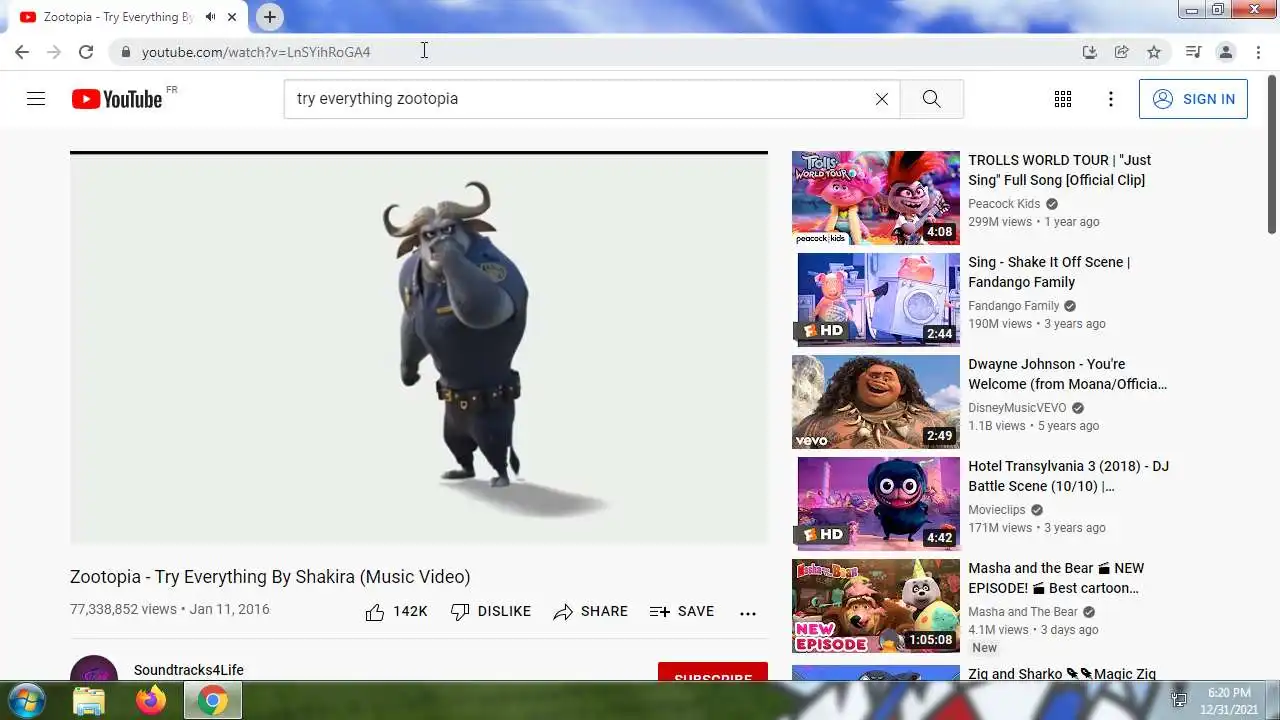Open Firefox from the taskbar

151,701
